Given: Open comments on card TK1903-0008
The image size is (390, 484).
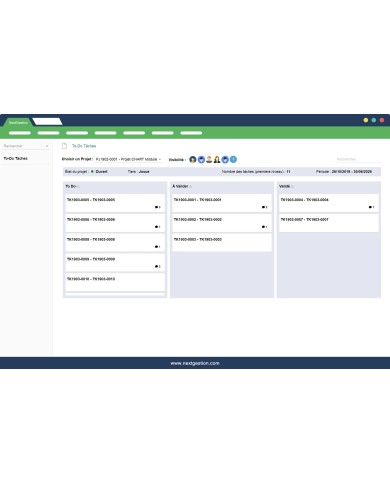Looking at the screenshot, I should (x=157, y=247).
